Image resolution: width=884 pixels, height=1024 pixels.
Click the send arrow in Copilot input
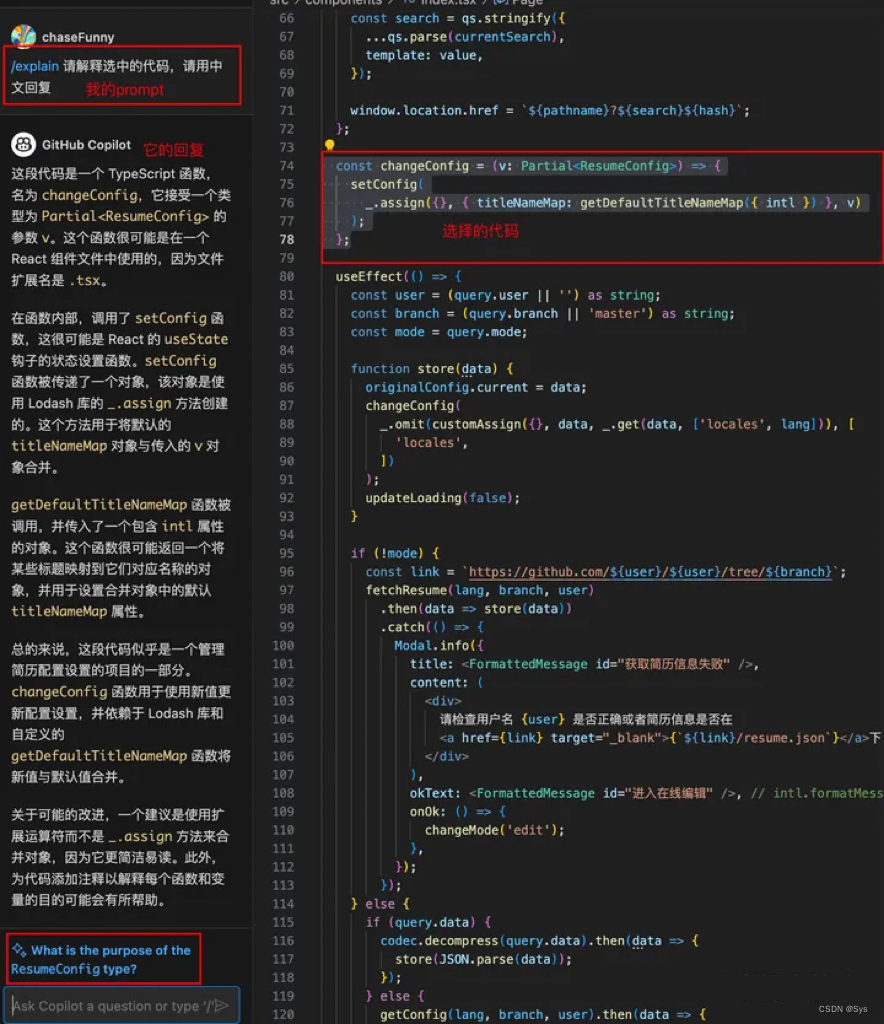(222, 1005)
